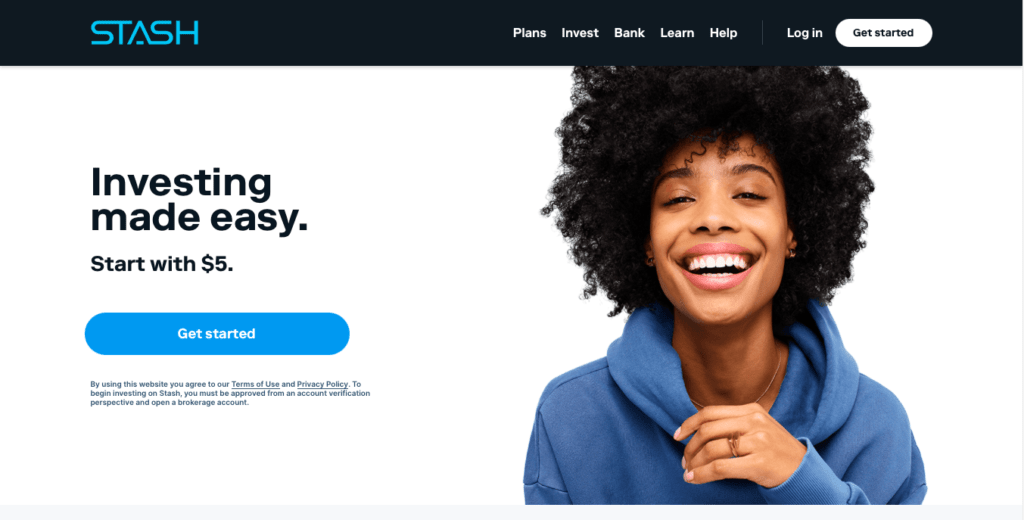Open the Terms of Use link

tap(255, 384)
